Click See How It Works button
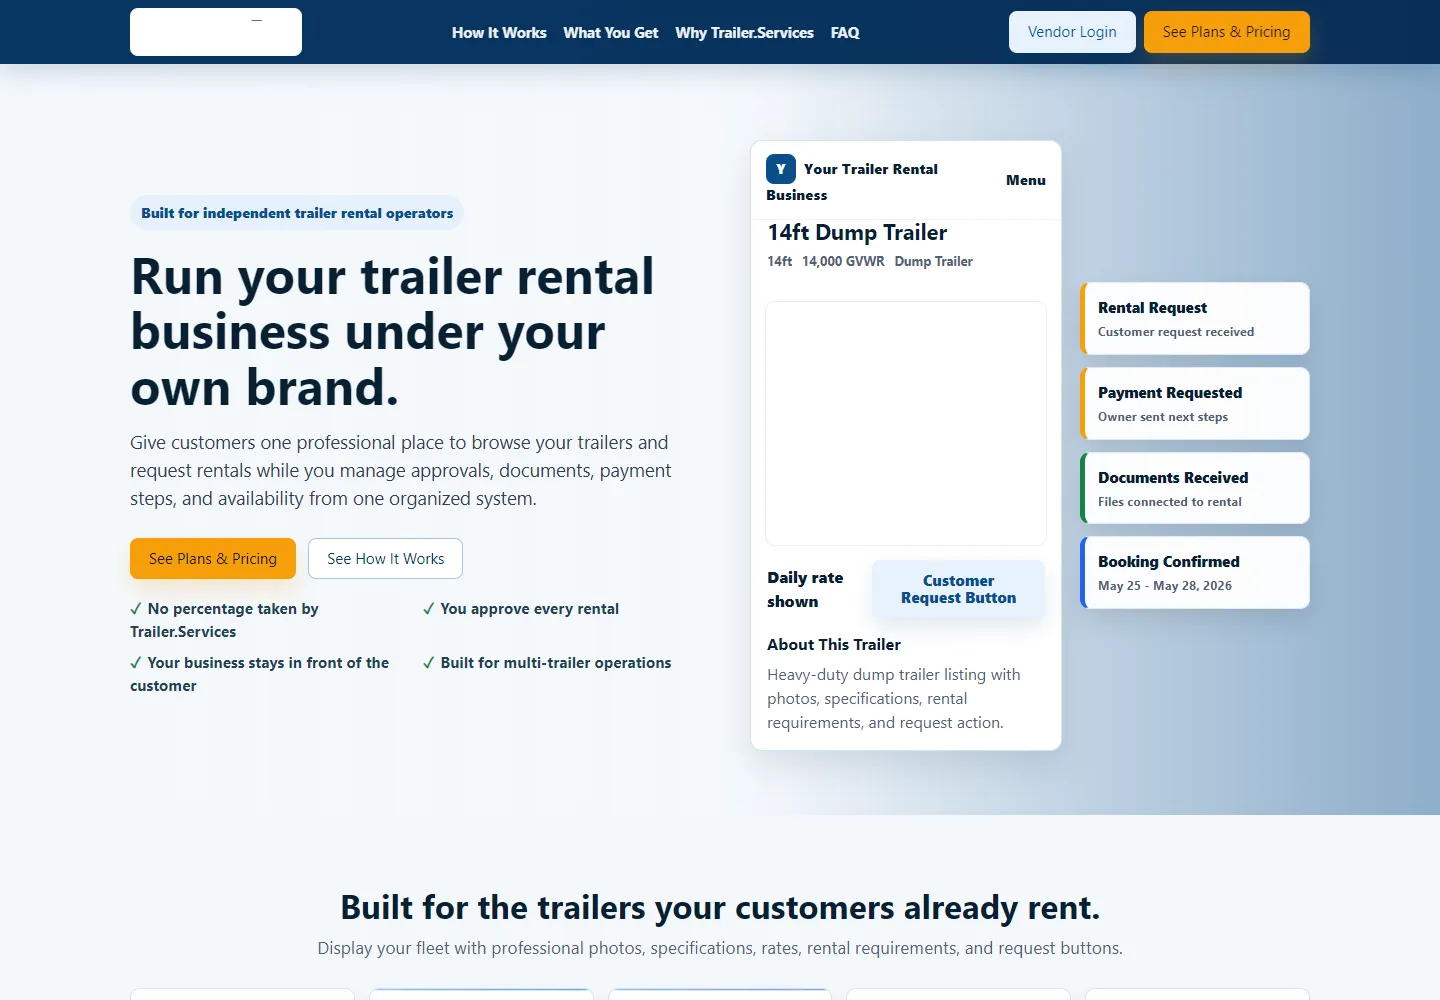1440x1000 pixels. tap(385, 558)
